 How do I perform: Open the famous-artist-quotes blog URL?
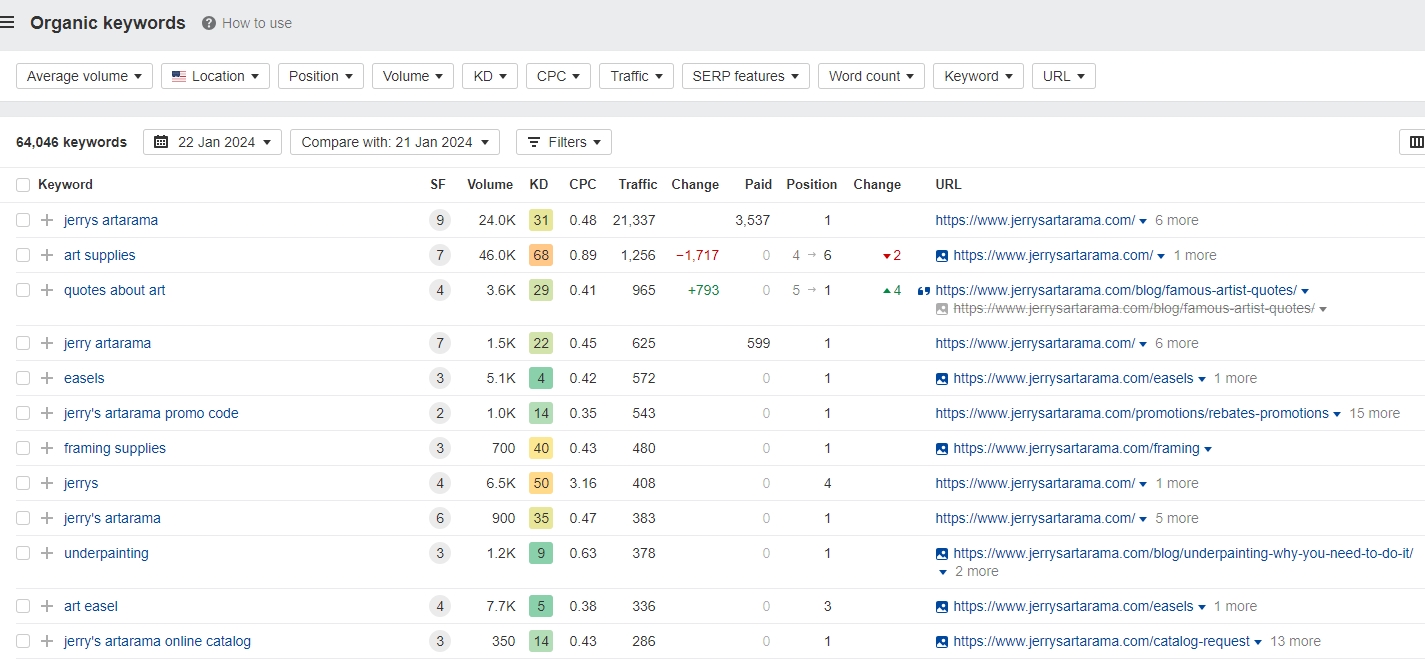(x=1116, y=290)
